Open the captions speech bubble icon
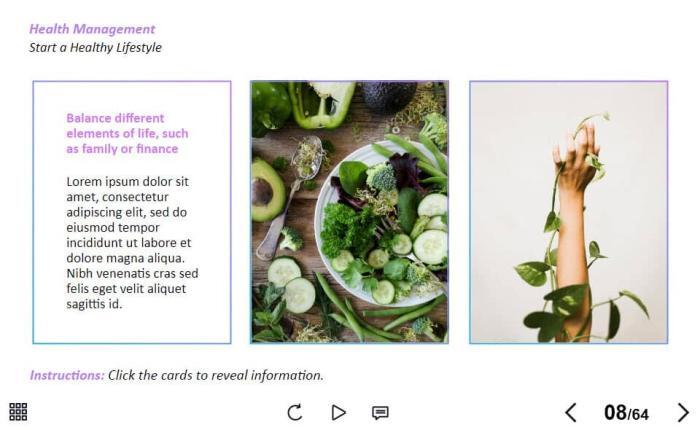The height and width of the screenshot is (430, 700). (x=380, y=413)
